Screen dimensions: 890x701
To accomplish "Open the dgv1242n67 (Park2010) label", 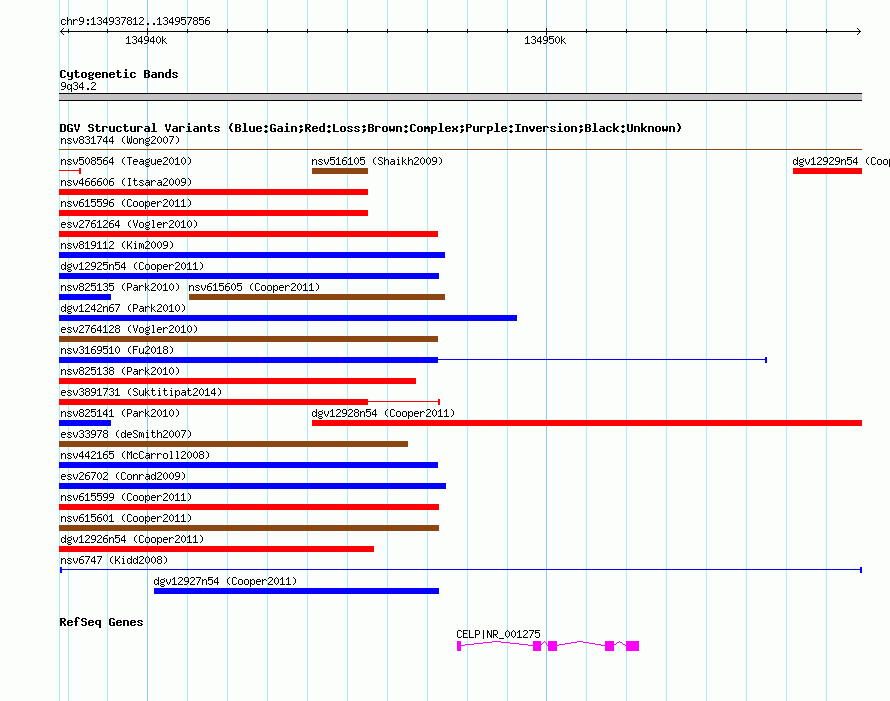I will [123, 308].
